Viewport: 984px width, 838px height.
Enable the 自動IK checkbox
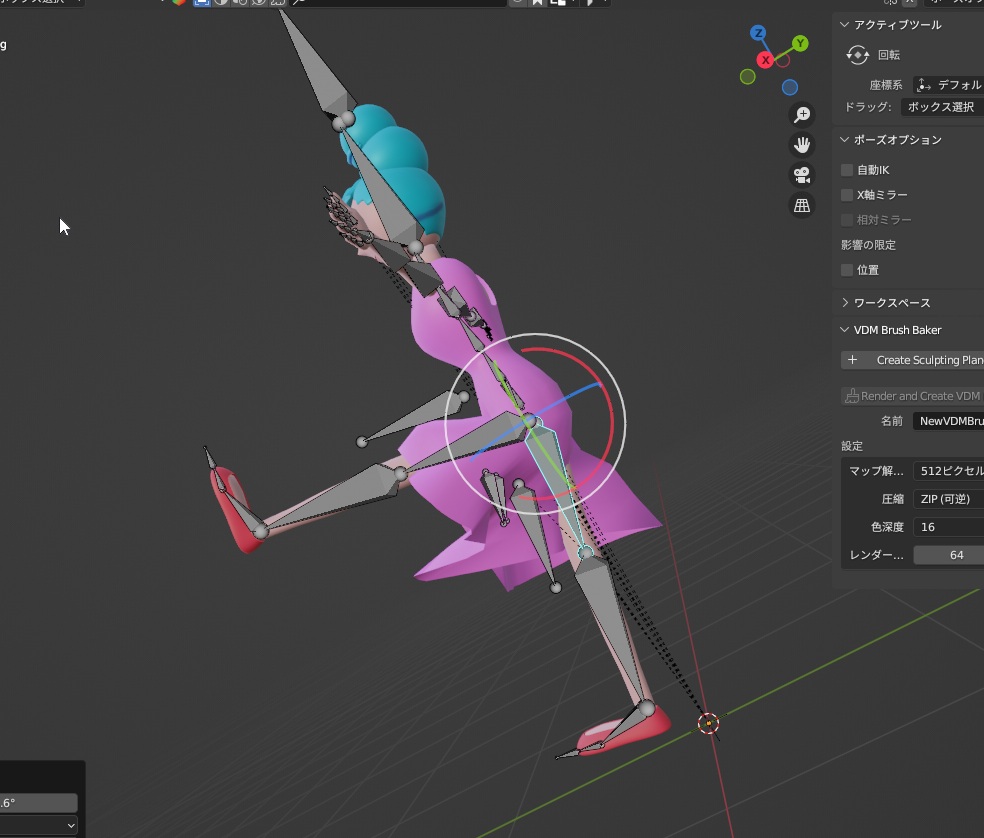coord(847,170)
